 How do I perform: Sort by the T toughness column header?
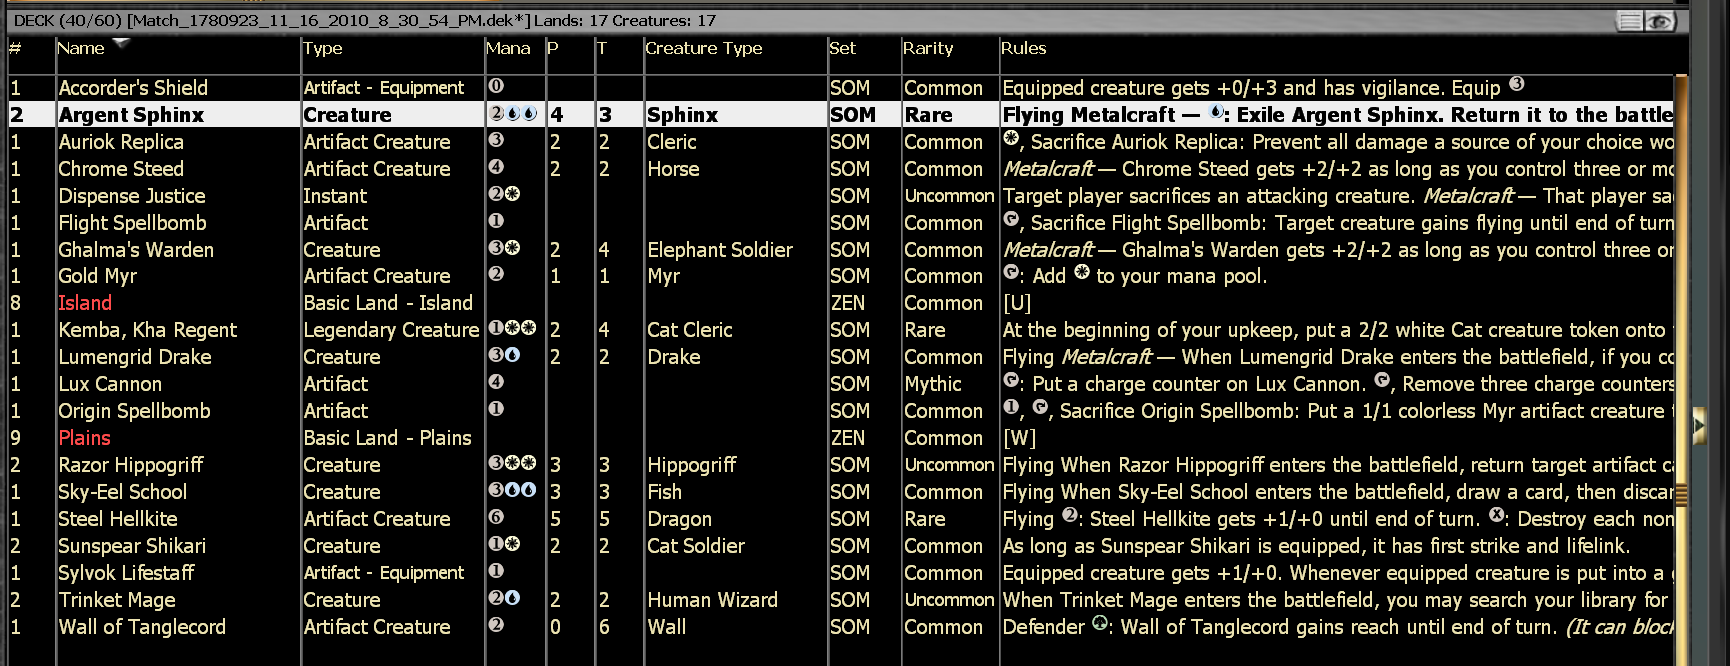tap(602, 48)
